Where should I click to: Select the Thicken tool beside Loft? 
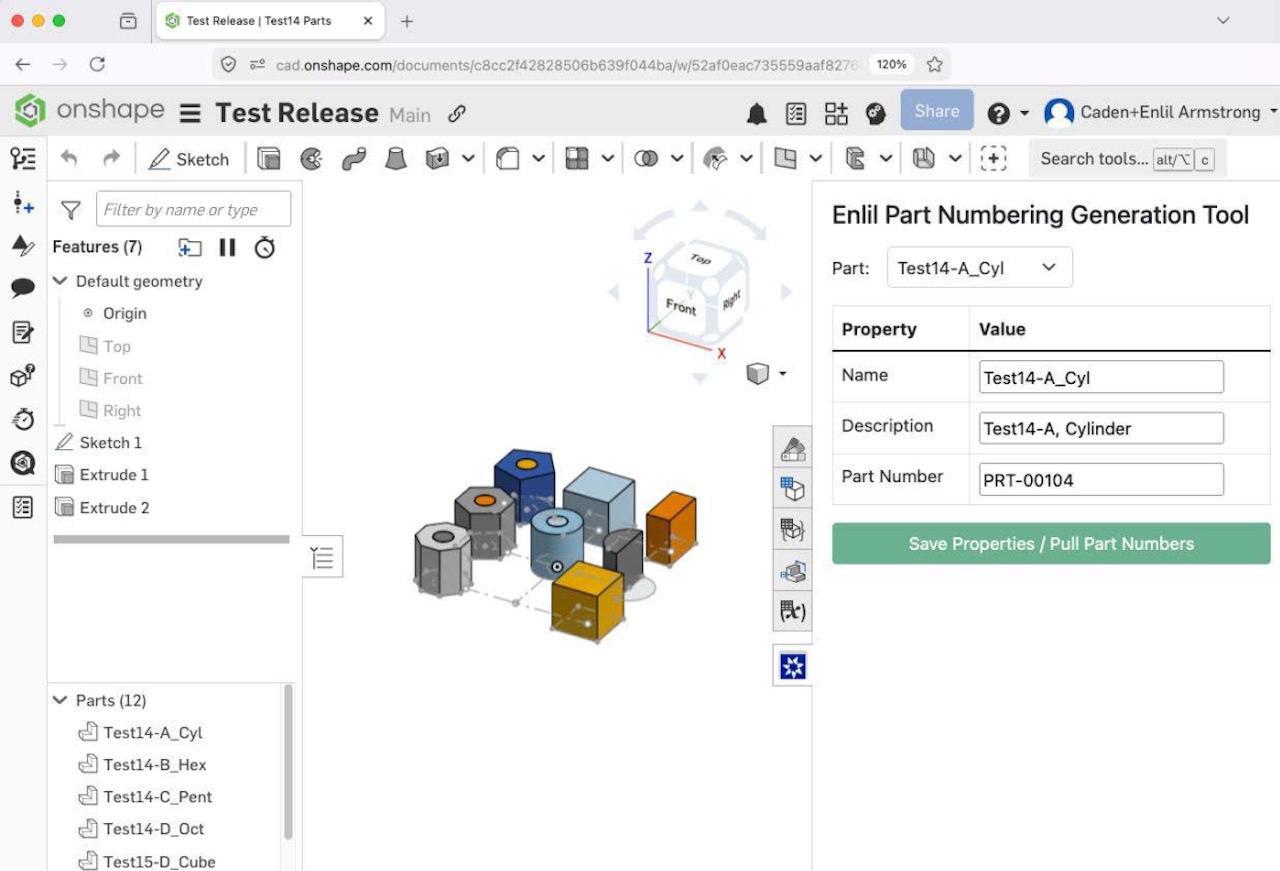point(437,158)
